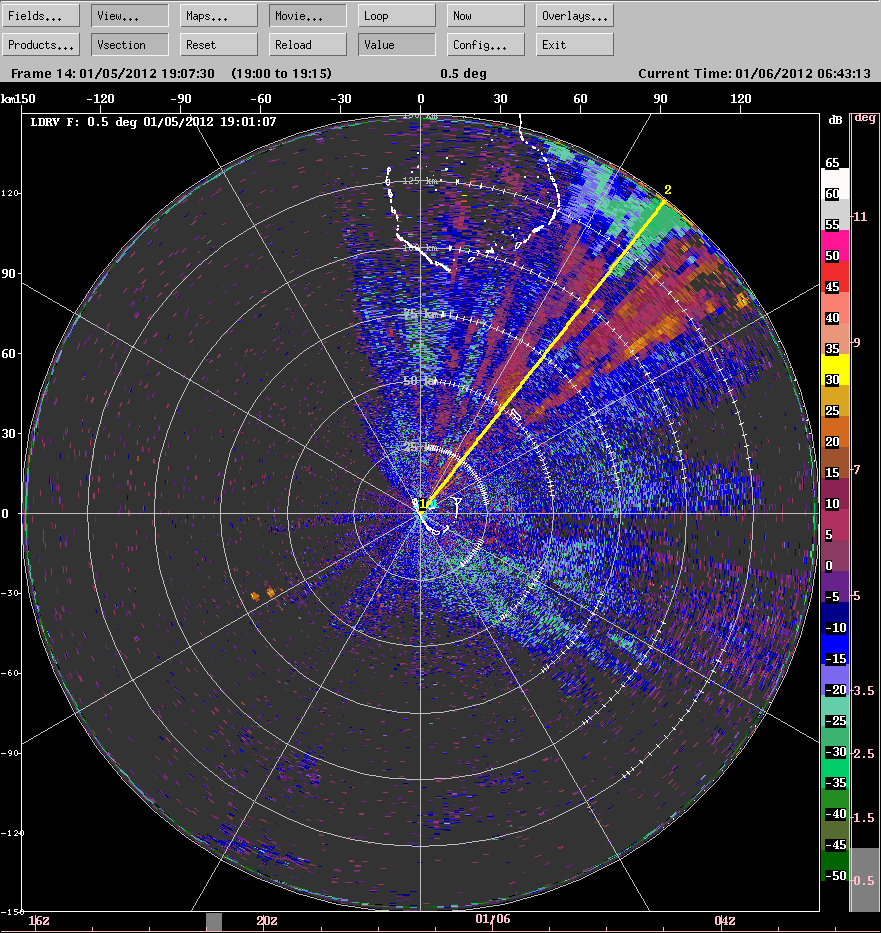
Task: Open the Fields selection menu
Action: (x=39, y=14)
